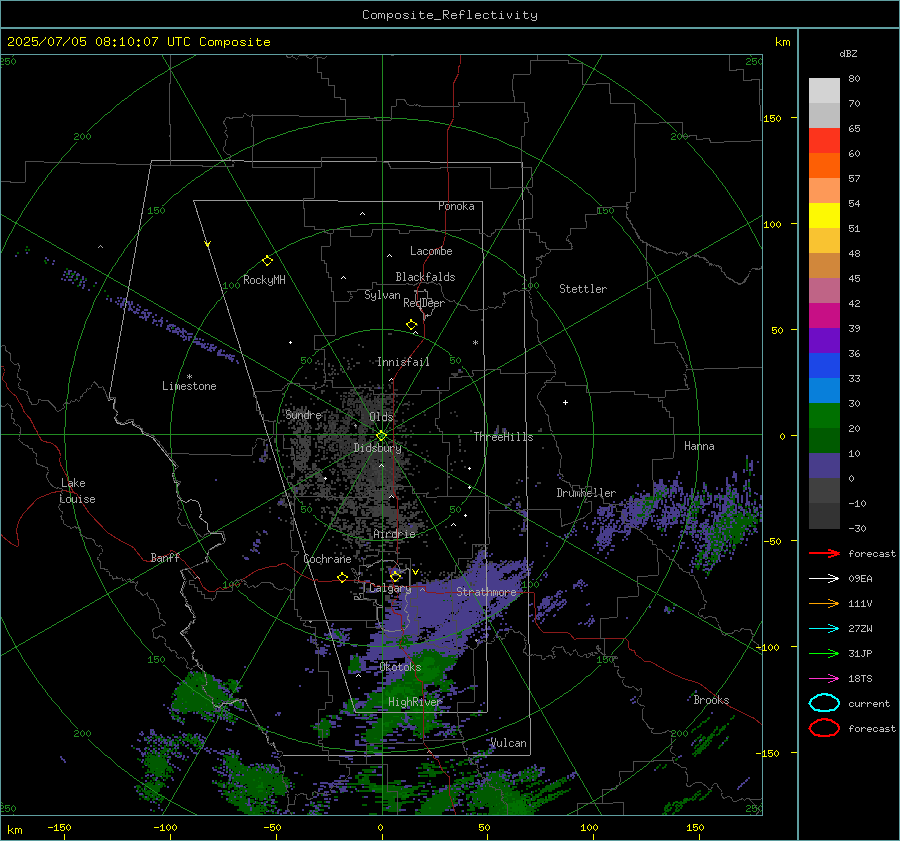Click the RockyMH label
The image size is (900, 841).
coord(264,280)
